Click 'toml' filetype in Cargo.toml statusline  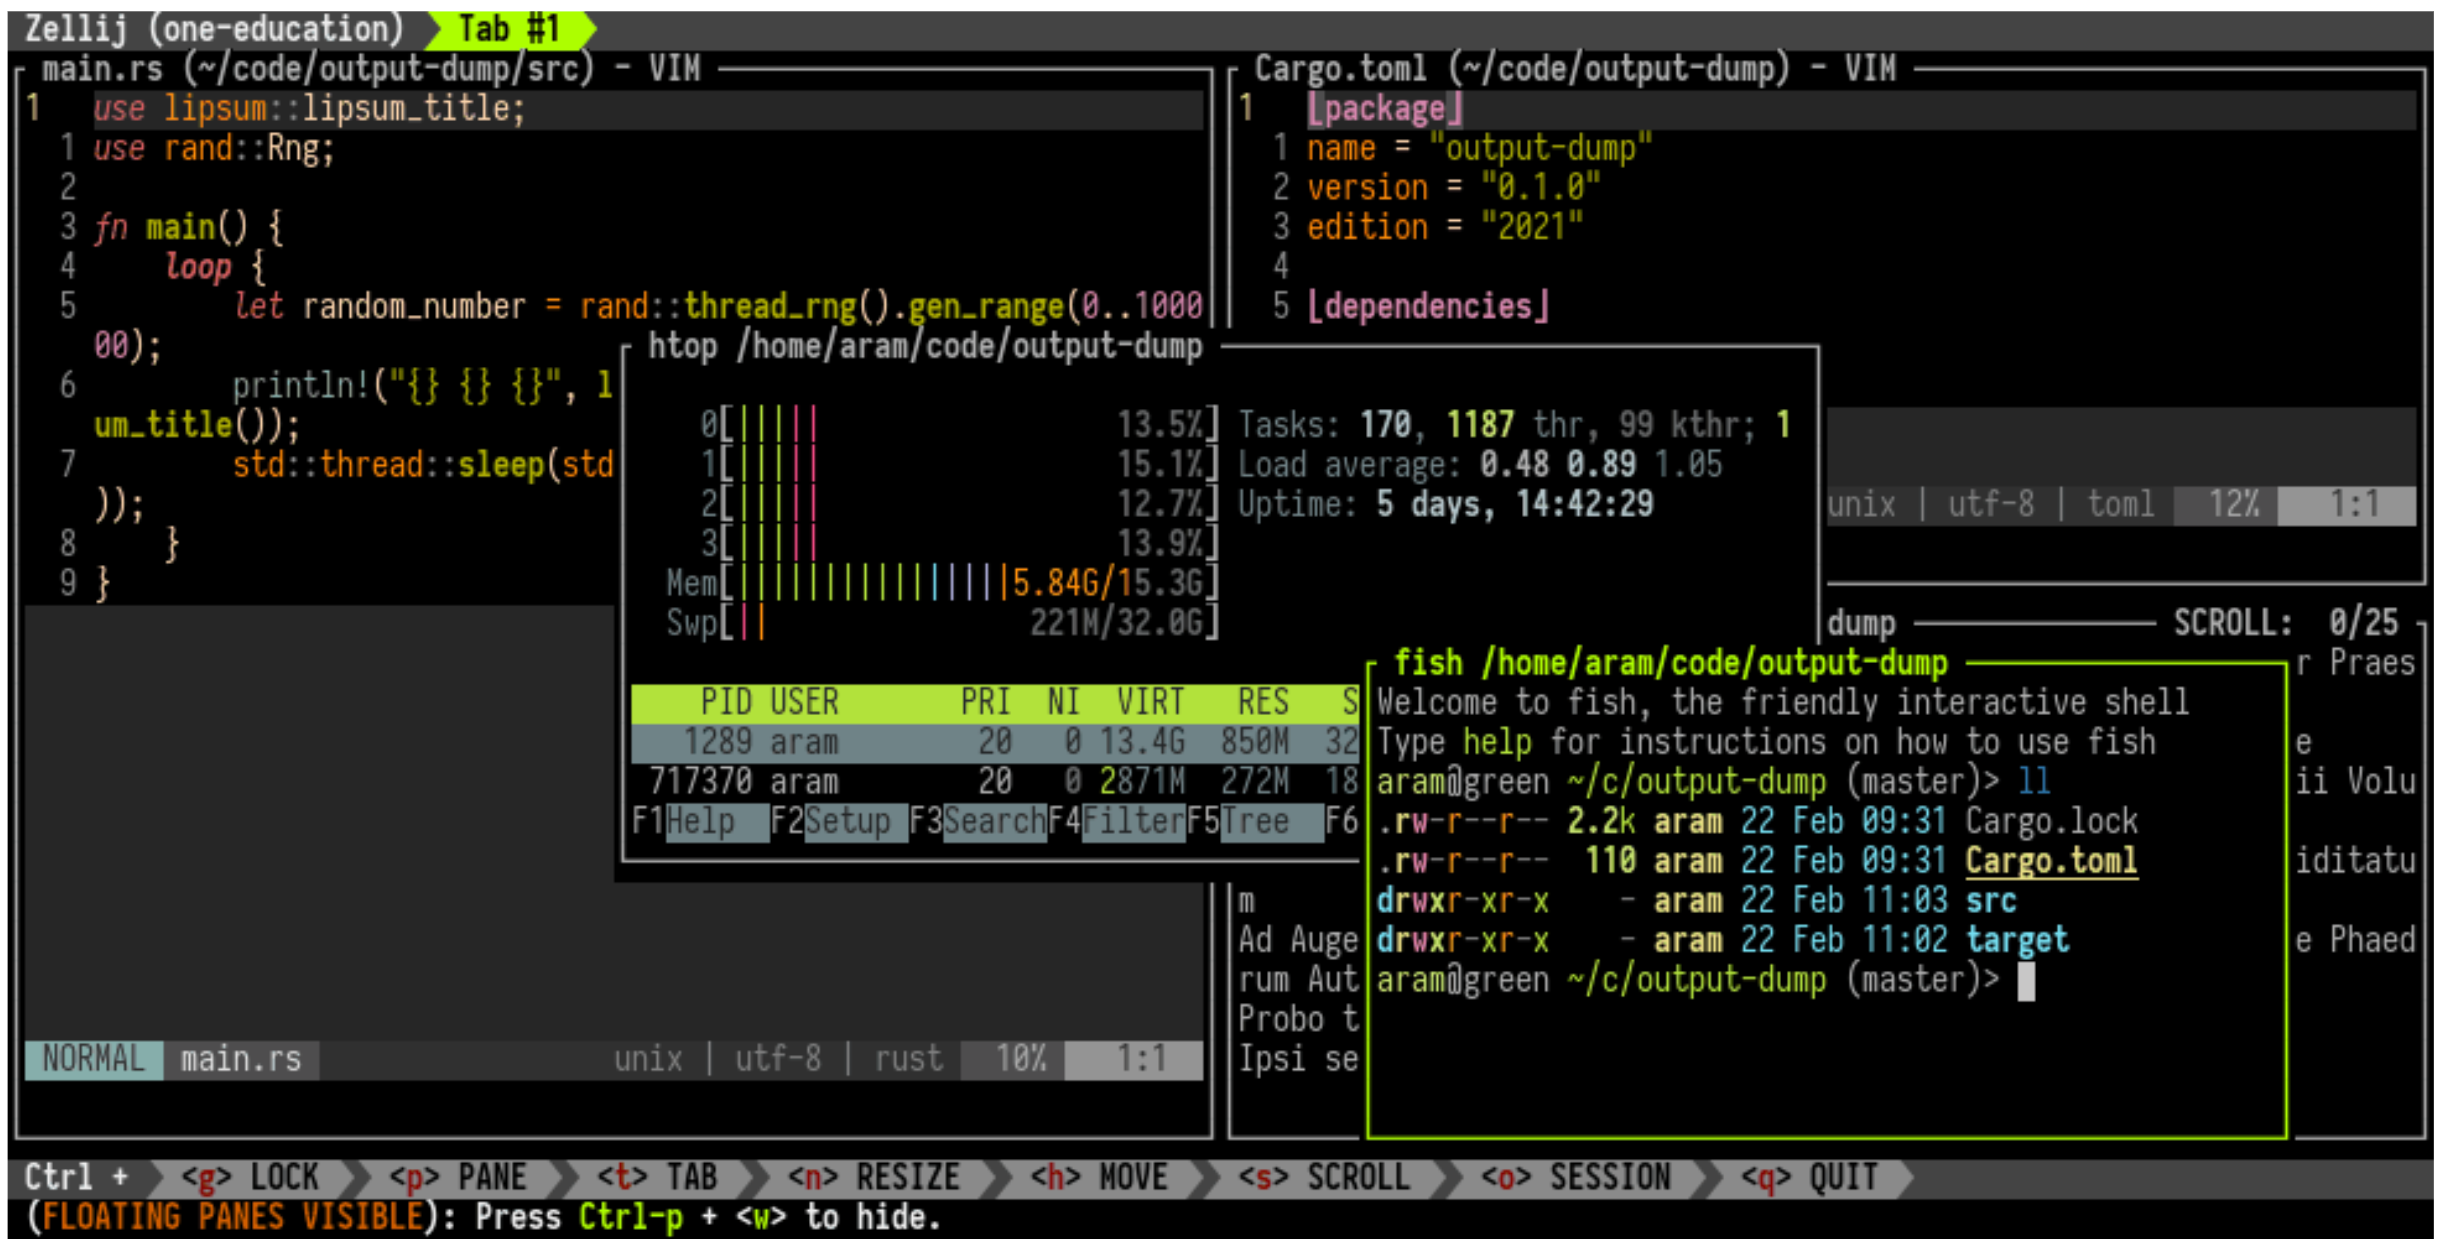2120,505
